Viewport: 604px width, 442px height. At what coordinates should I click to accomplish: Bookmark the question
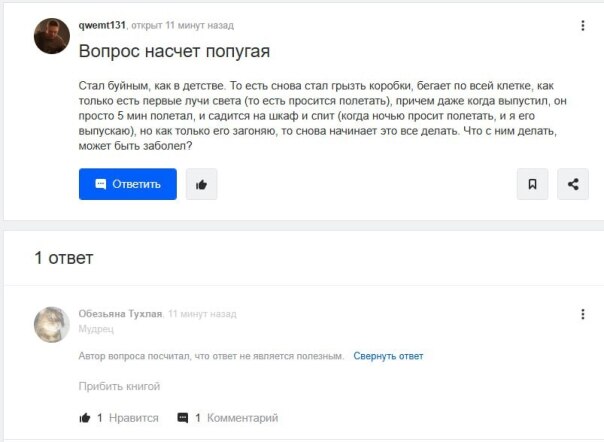532,184
